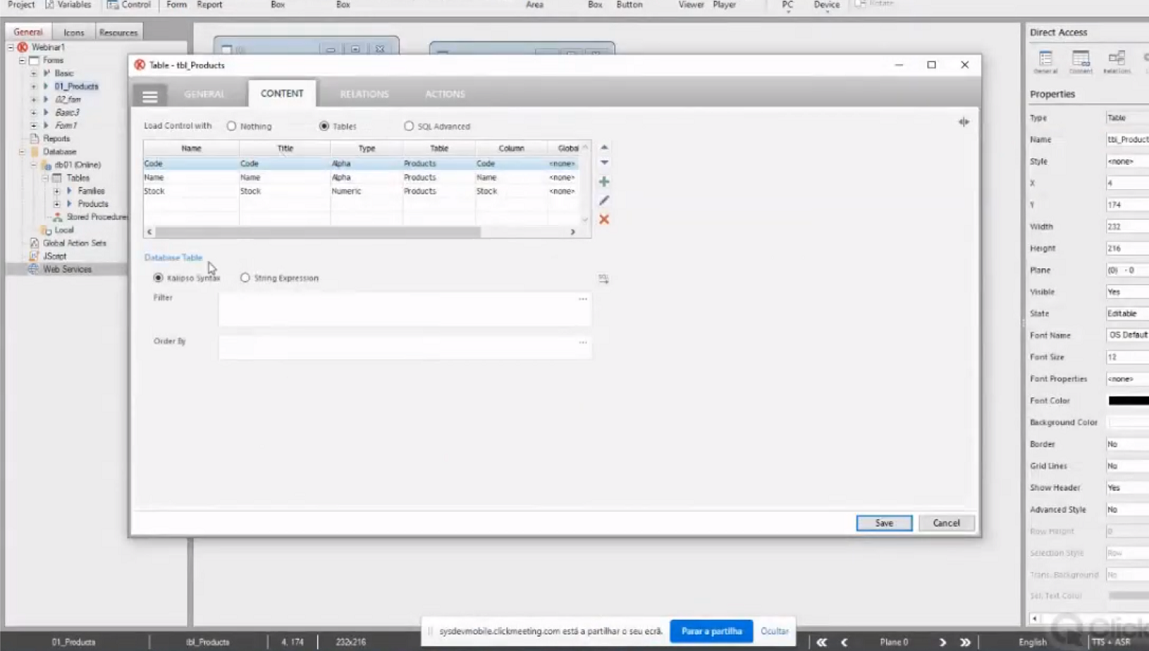Open the hamburger menu in Table dialog
The image size is (1149, 651).
coord(150,96)
